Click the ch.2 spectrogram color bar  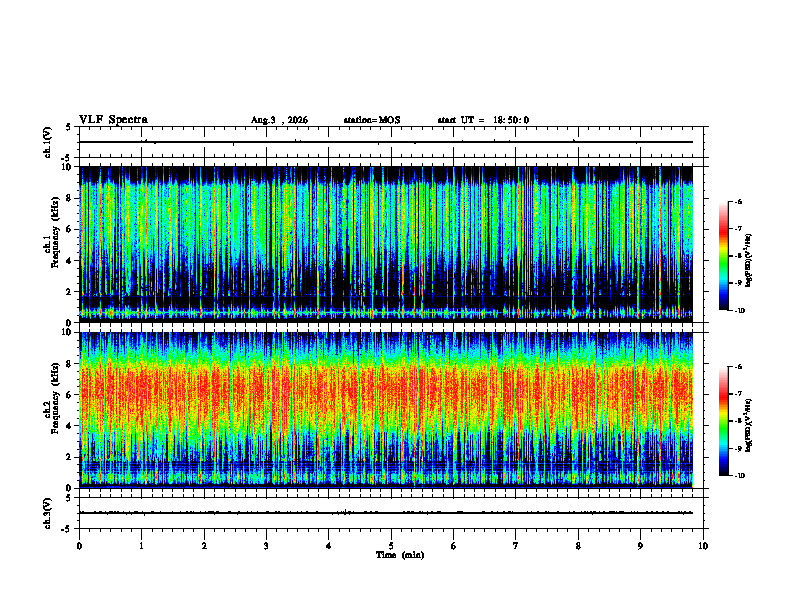point(723,421)
